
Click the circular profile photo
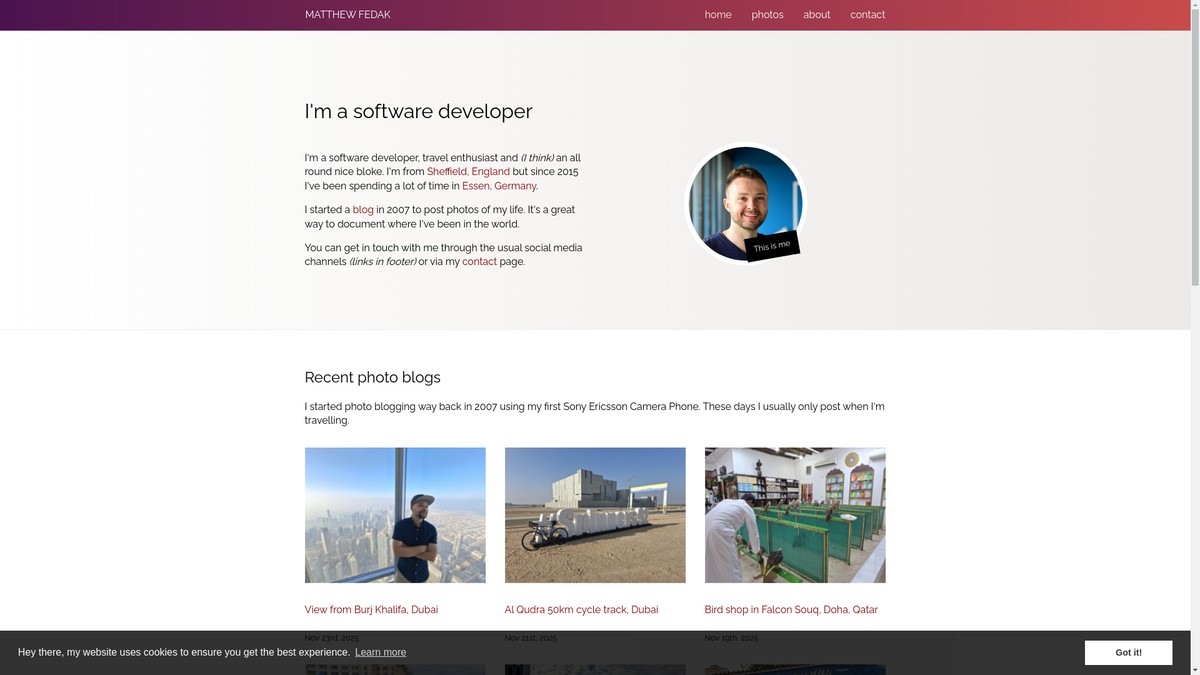coord(745,203)
